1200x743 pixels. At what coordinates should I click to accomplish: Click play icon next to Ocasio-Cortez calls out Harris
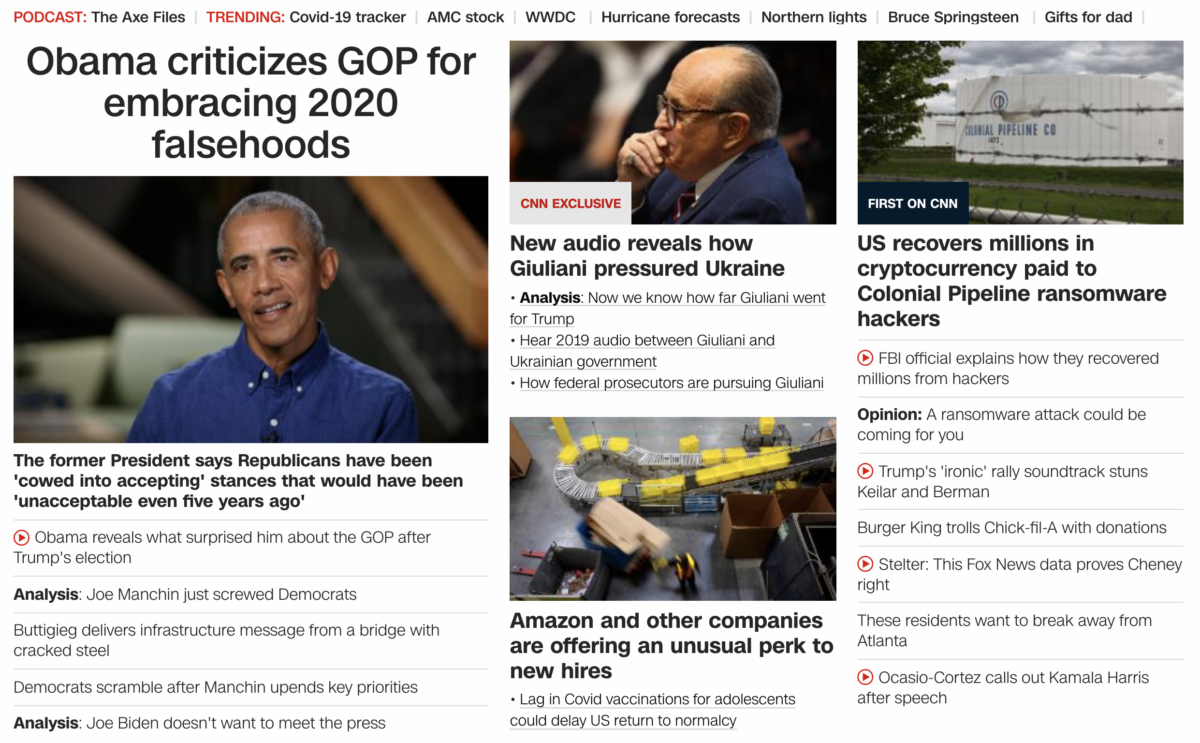coord(865,677)
